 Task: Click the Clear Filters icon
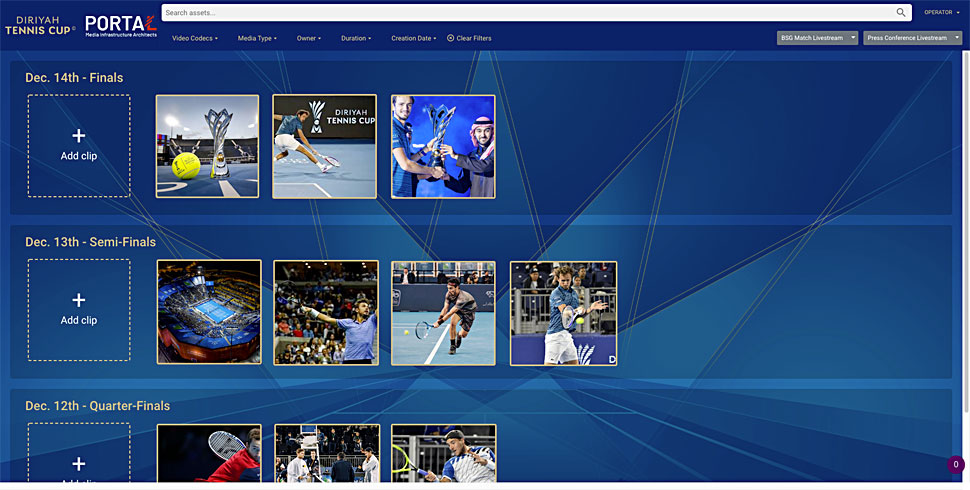[450, 38]
